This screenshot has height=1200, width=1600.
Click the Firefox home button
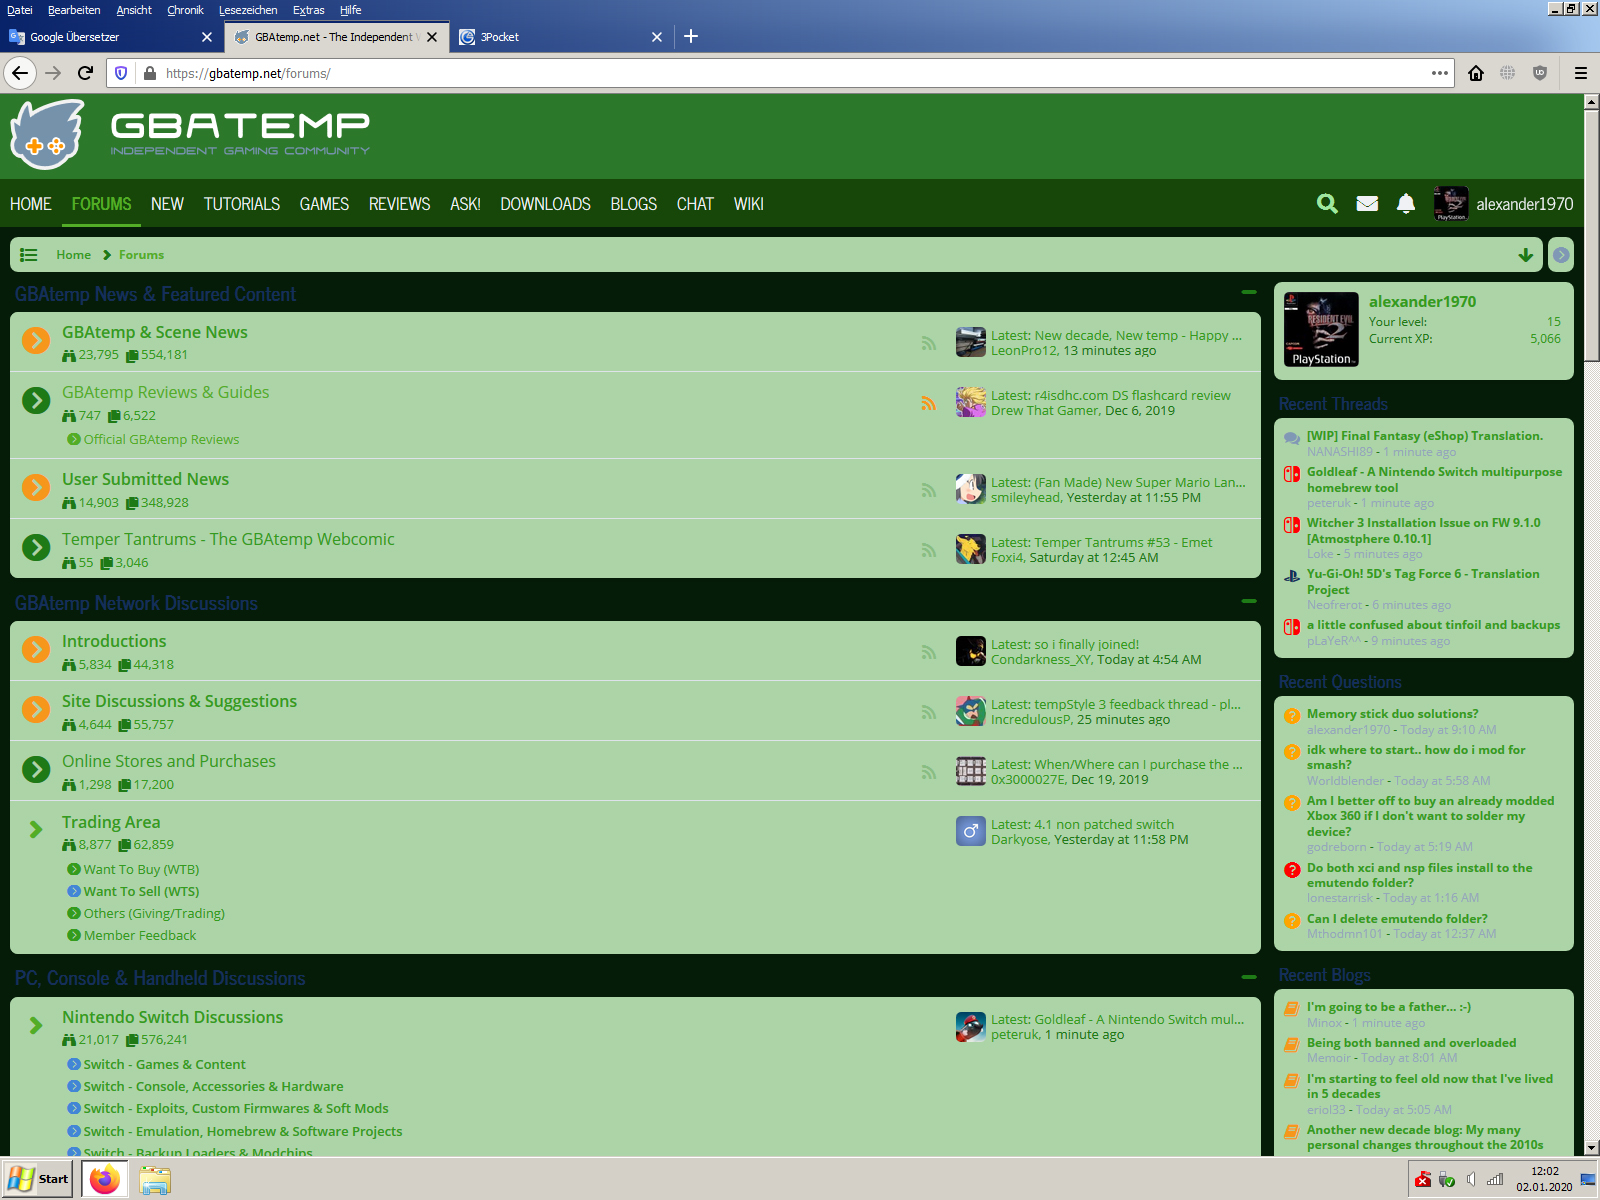point(1476,73)
